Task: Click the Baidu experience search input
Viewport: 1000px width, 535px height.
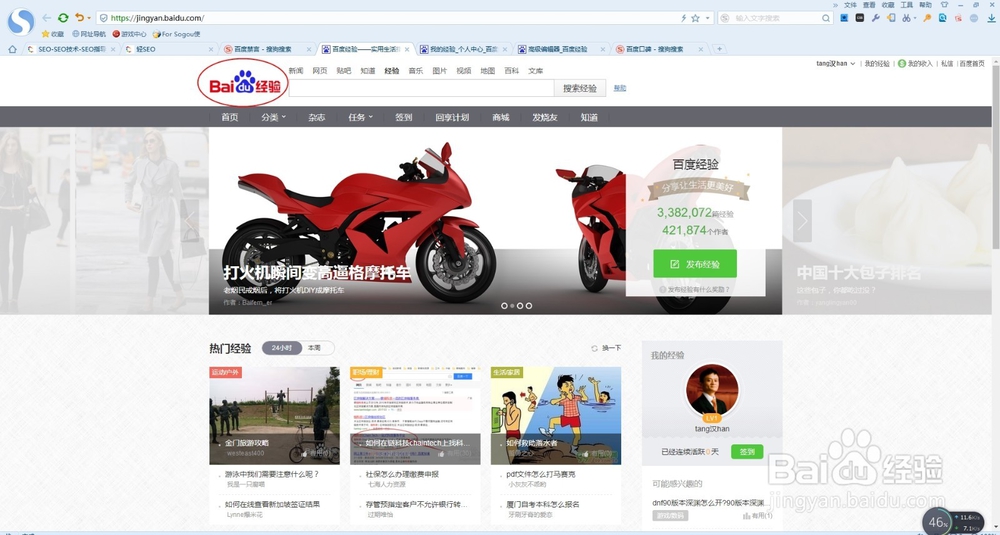Action: (421, 88)
